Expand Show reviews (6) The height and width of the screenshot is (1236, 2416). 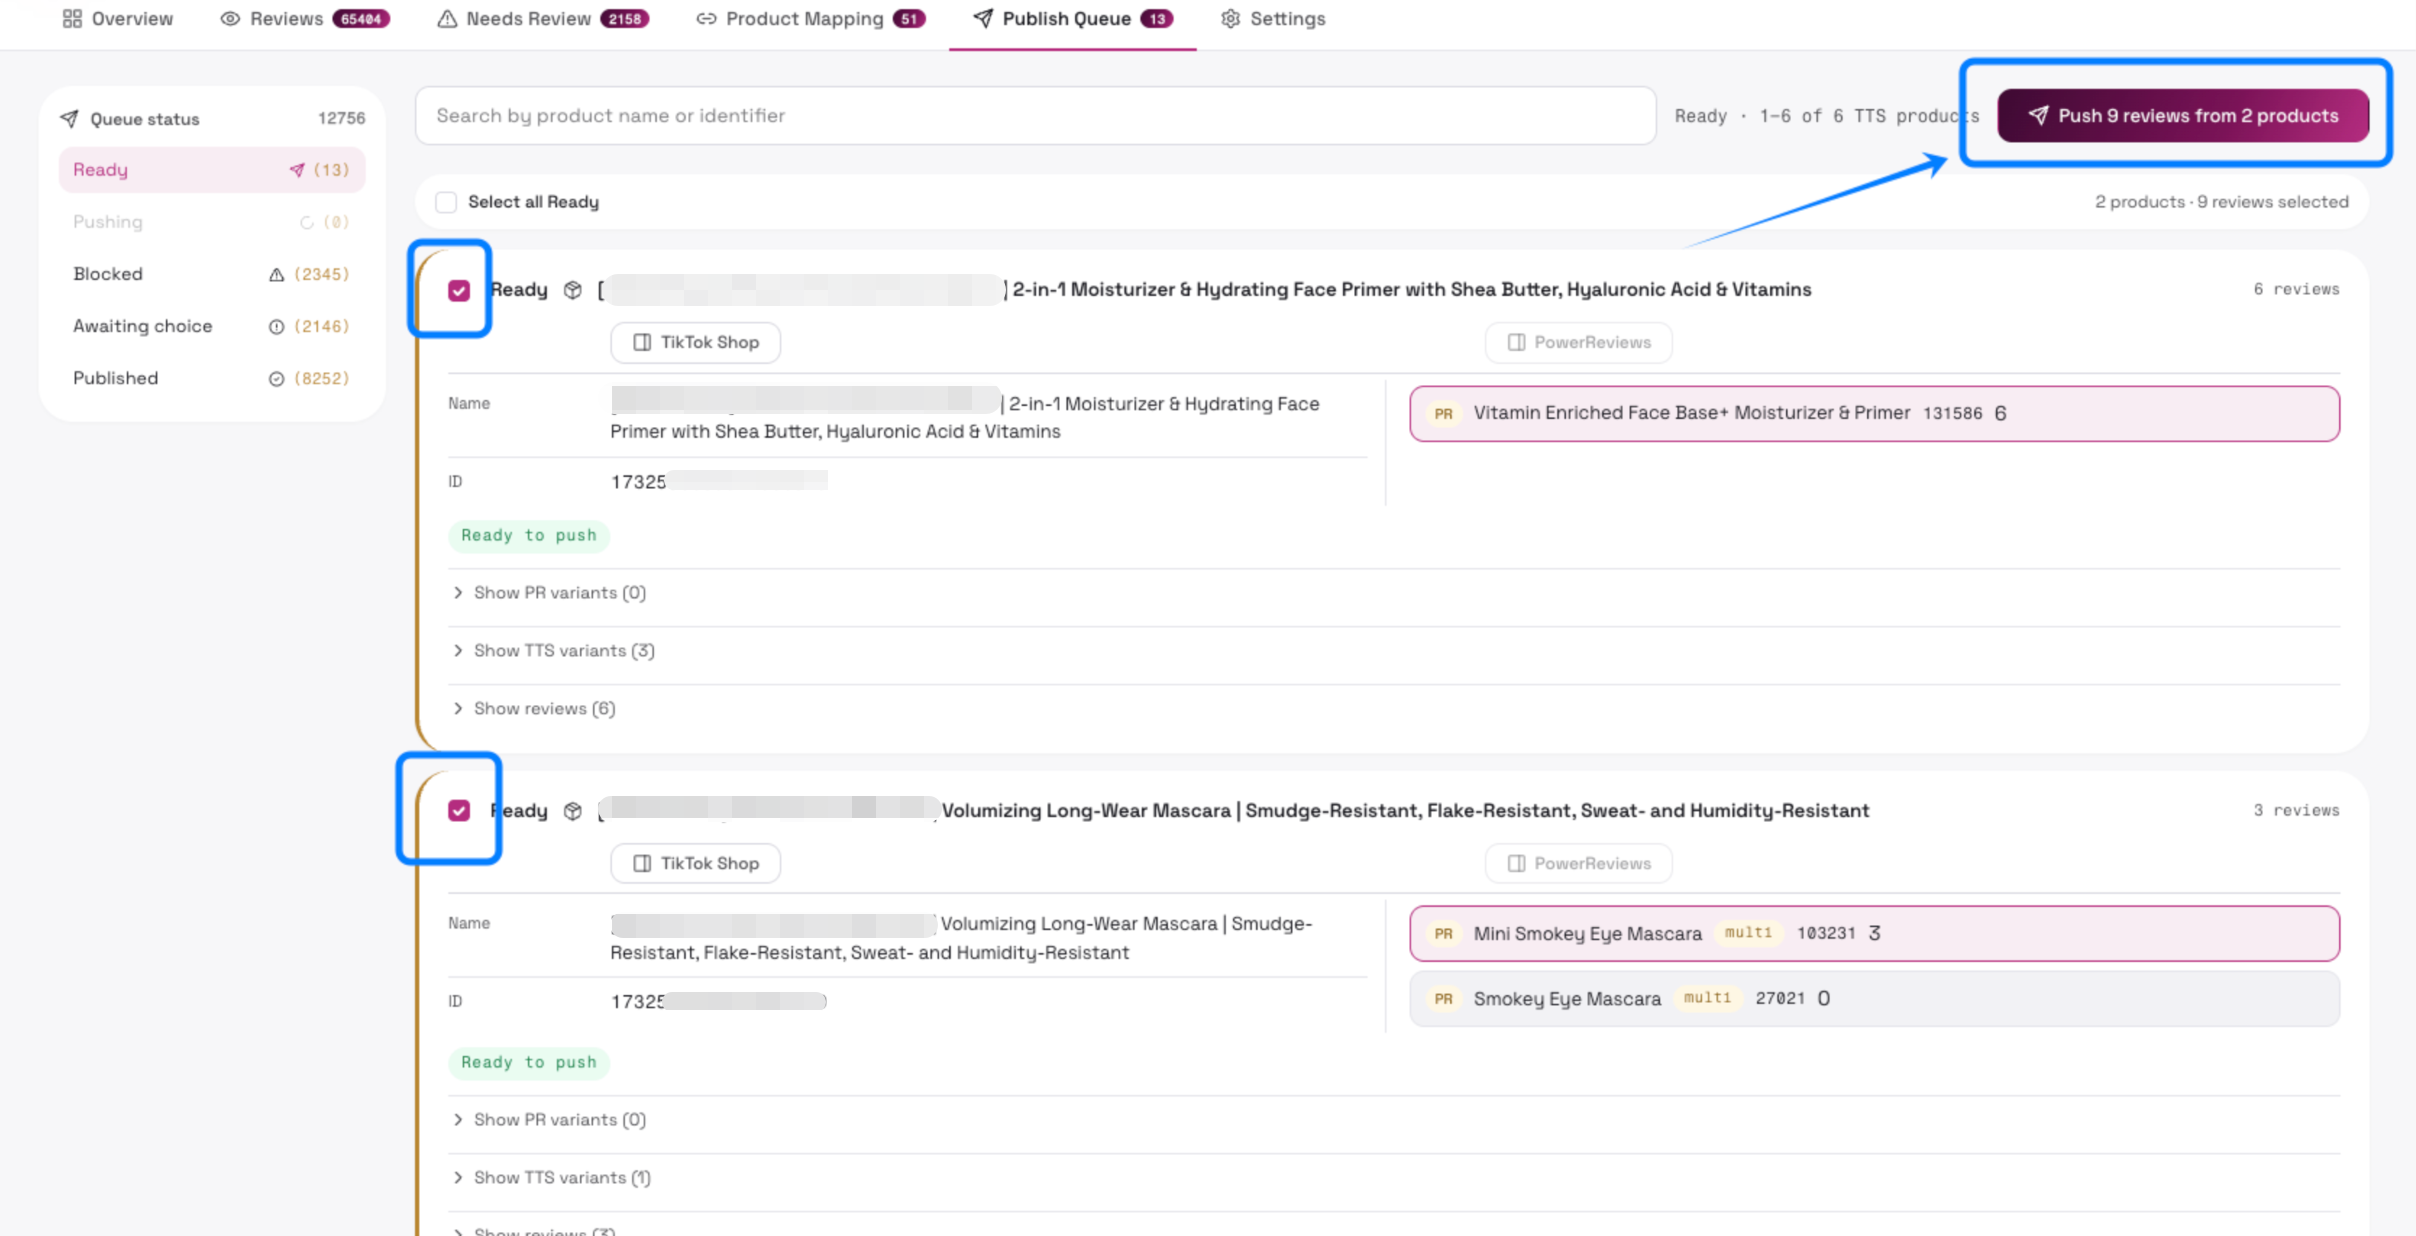534,709
